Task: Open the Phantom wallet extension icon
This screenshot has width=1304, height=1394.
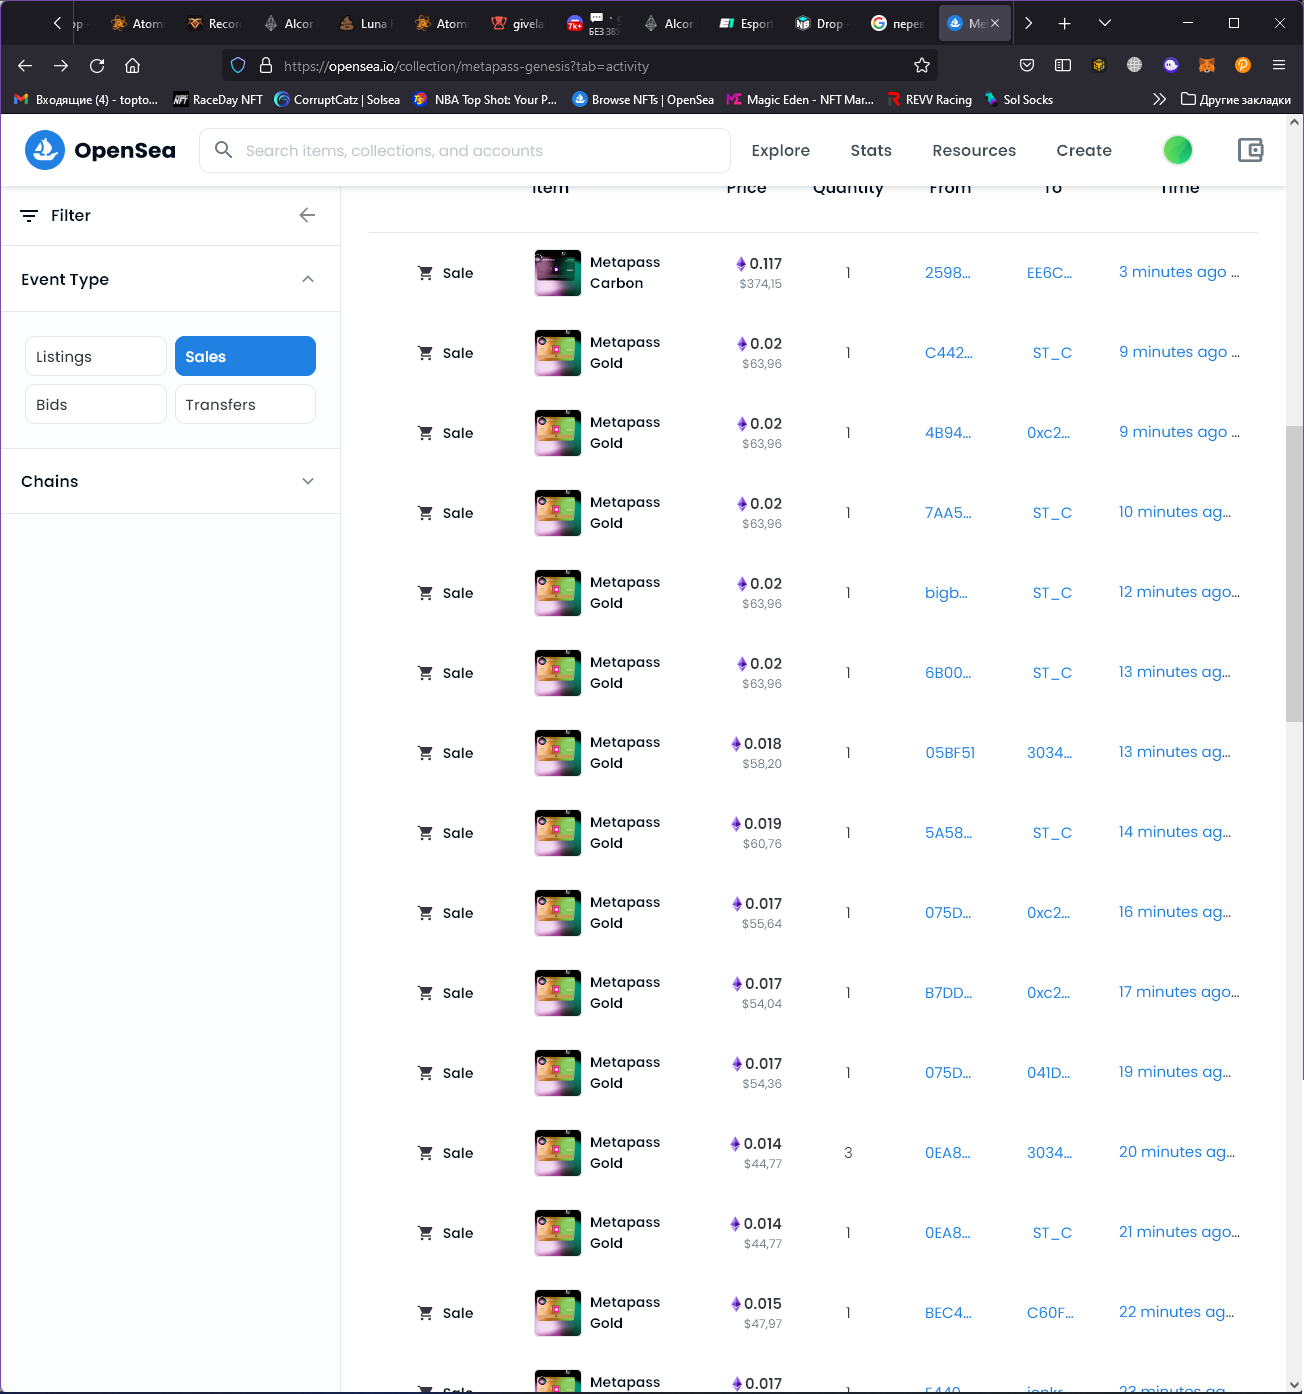Action: [1171, 66]
